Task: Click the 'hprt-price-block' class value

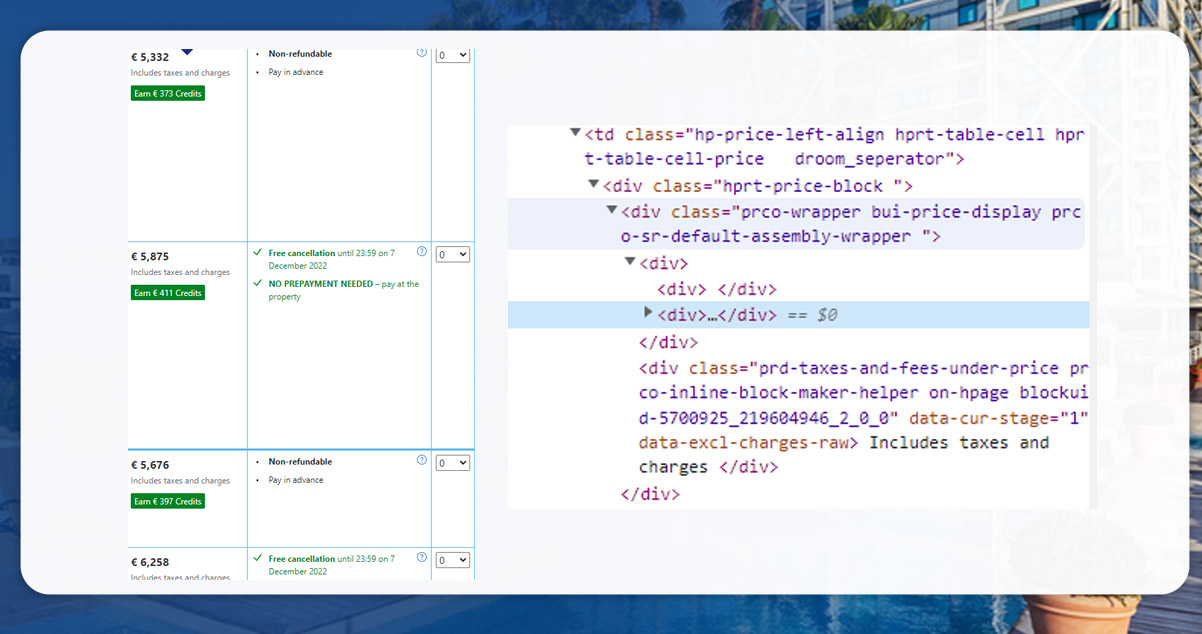Action: pos(808,186)
